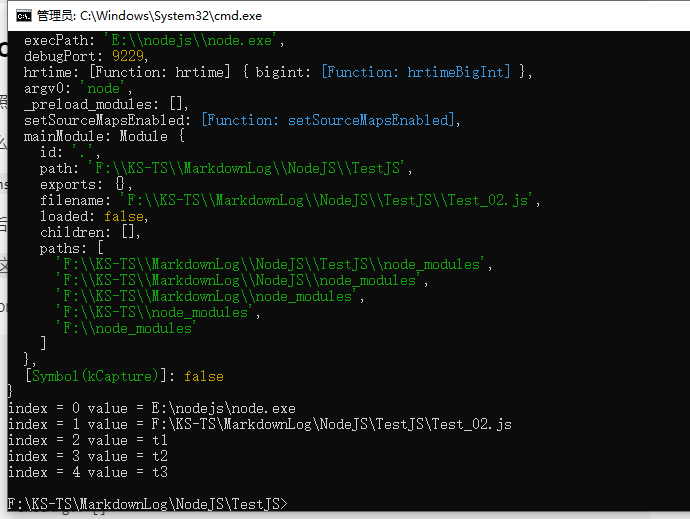This screenshot has height=519, width=690.
Task: Click the _preload_modules line
Action: click(106, 104)
